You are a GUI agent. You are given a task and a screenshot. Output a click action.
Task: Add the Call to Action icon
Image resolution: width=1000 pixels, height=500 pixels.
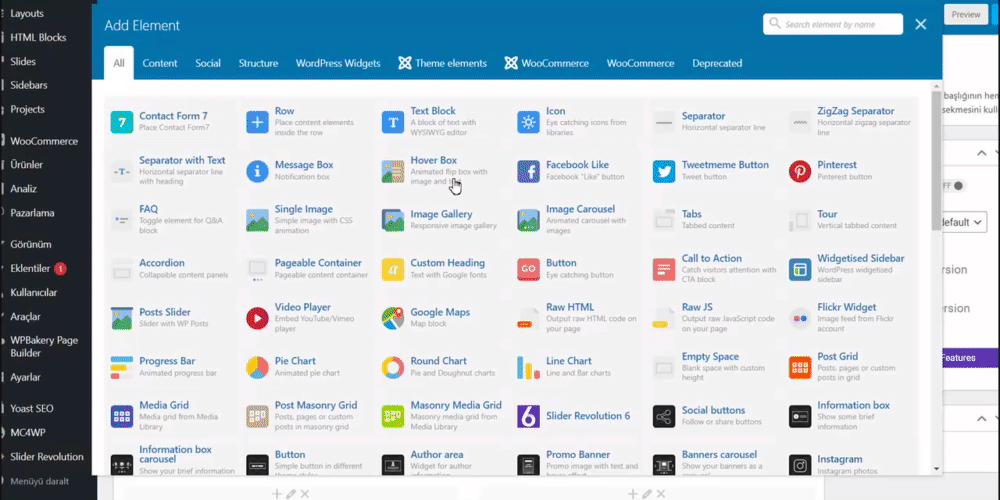tap(664, 269)
